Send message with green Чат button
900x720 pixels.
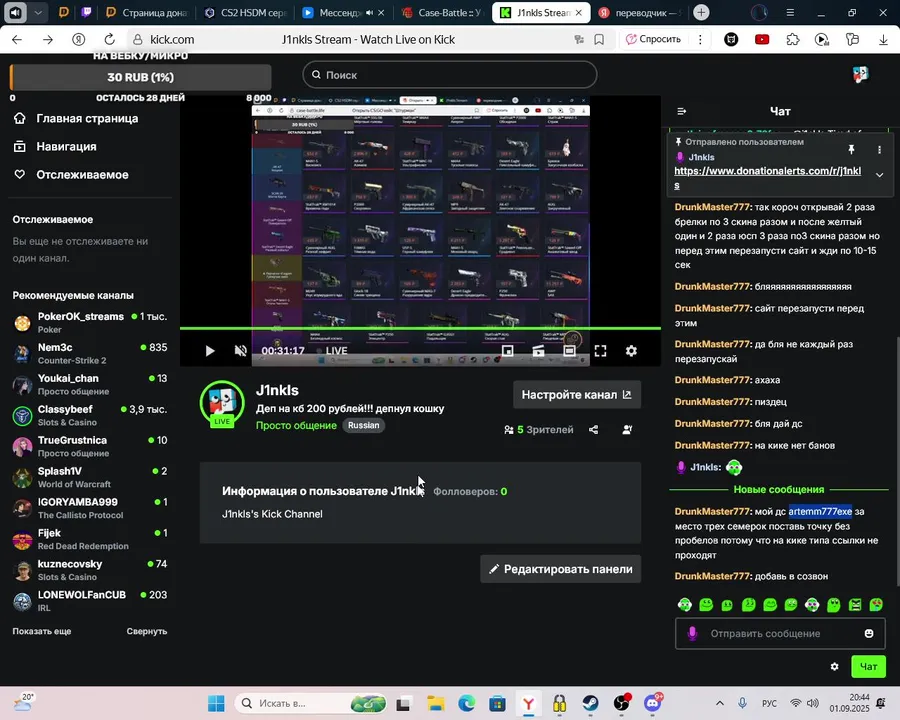[868, 667]
